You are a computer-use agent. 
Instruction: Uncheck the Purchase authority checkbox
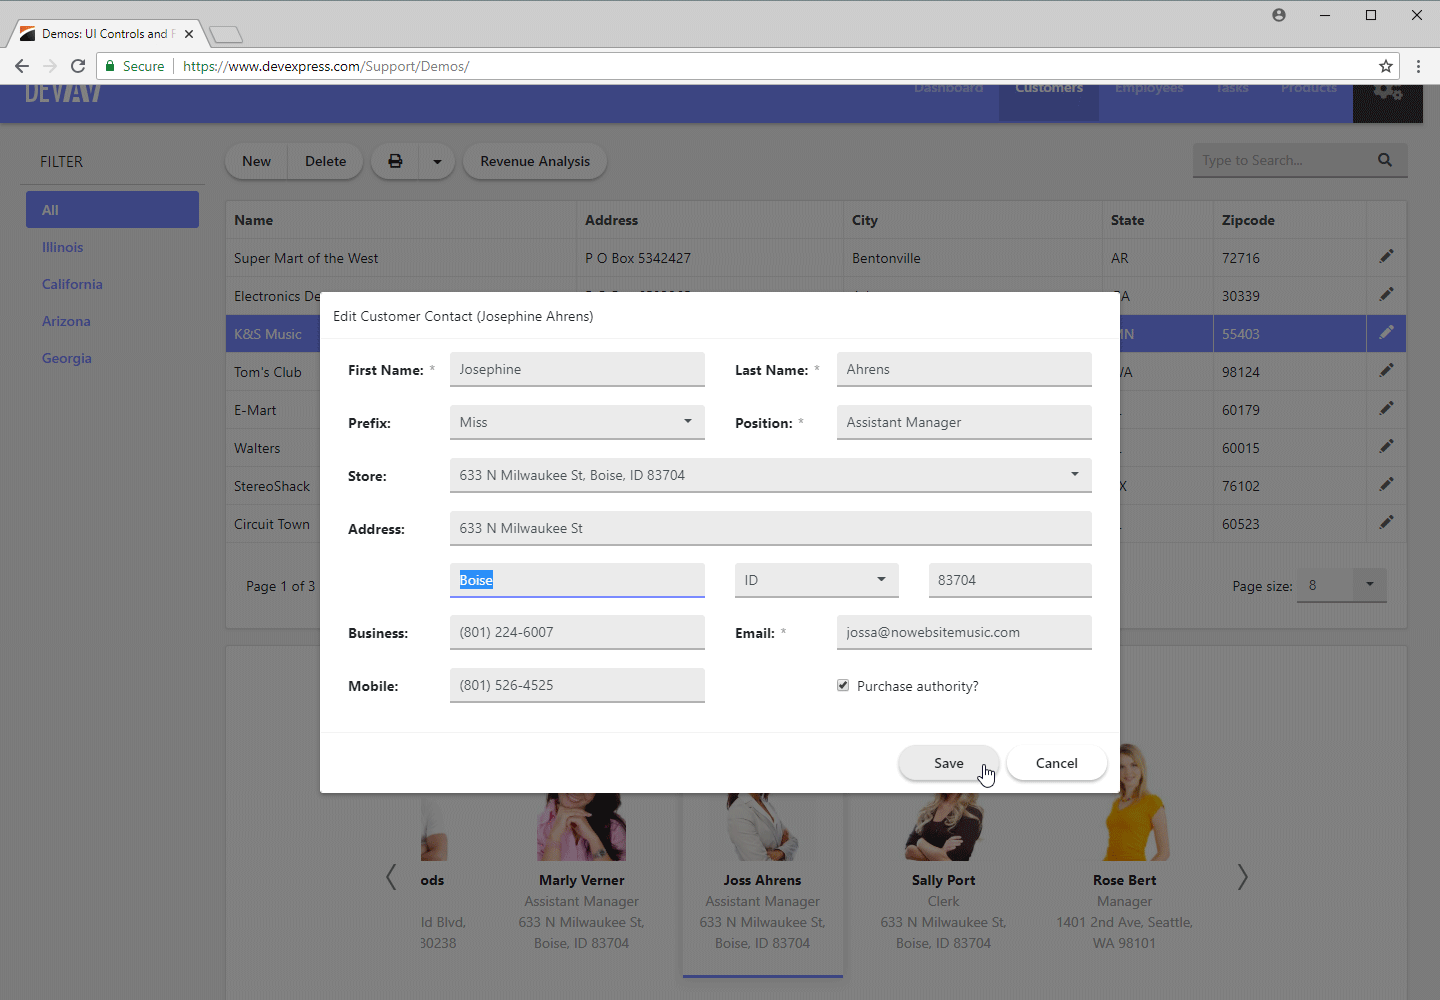(843, 685)
